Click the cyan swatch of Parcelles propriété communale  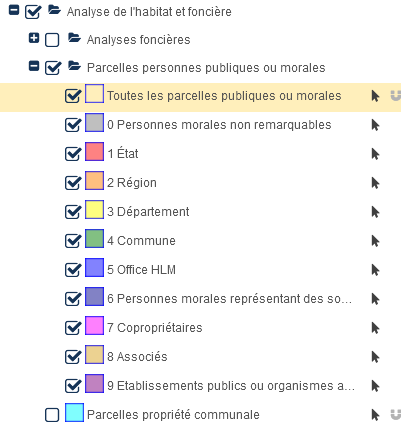click(74, 413)
